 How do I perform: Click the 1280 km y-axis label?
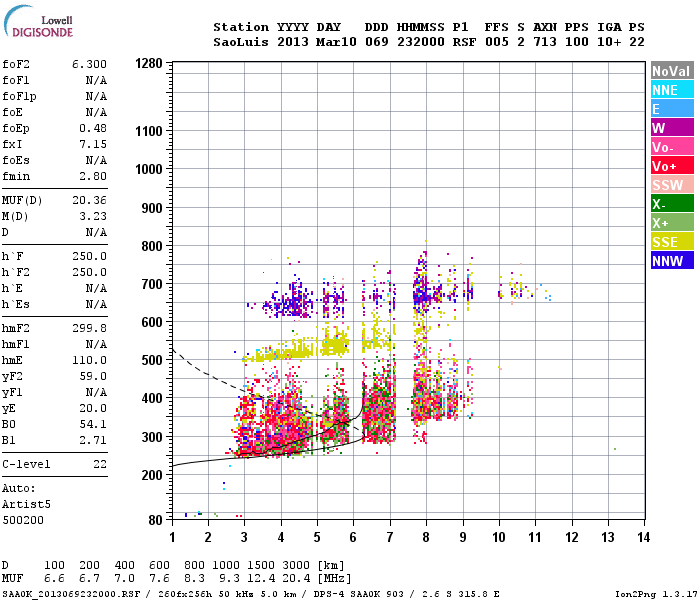149,63
